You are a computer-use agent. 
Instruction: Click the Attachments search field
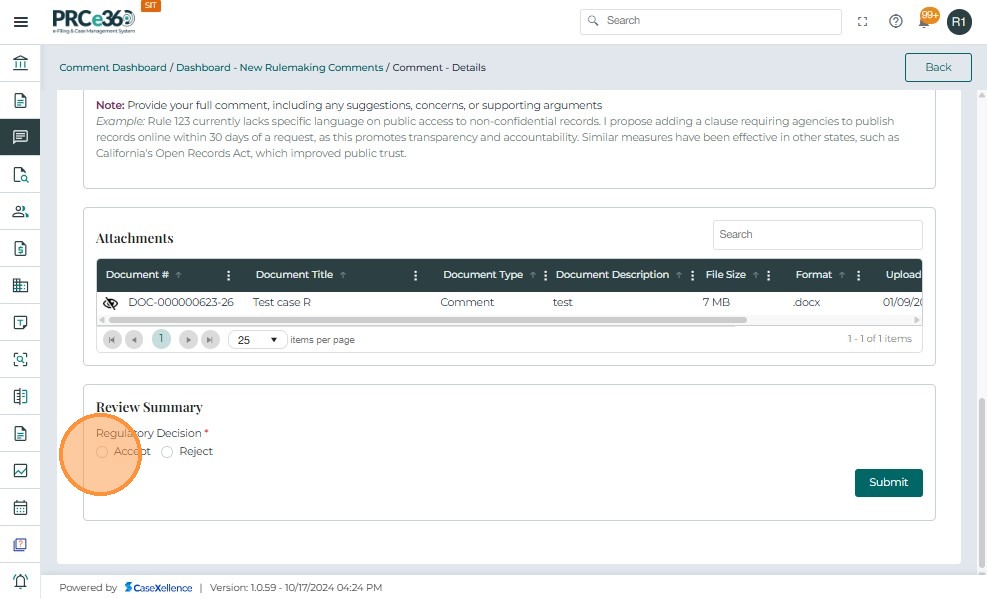point(817,234)
